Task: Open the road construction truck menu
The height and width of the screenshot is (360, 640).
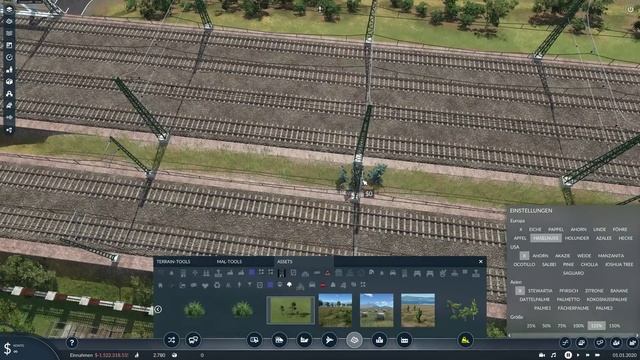Action: (254, 340)
